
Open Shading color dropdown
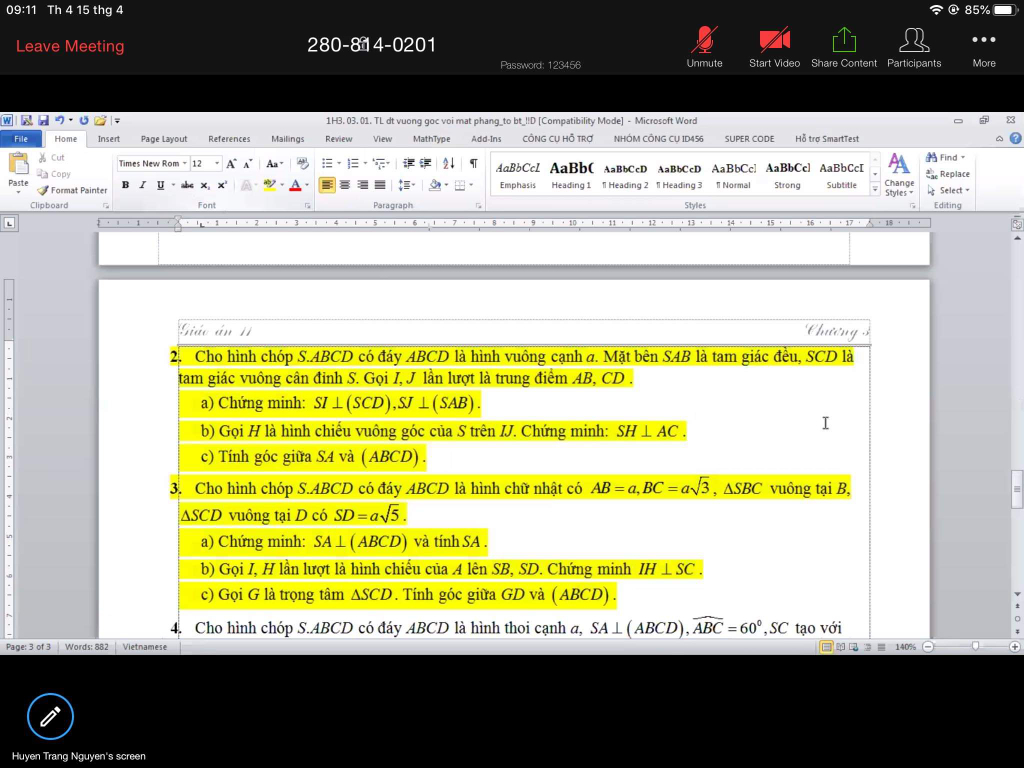coord(447,185)
